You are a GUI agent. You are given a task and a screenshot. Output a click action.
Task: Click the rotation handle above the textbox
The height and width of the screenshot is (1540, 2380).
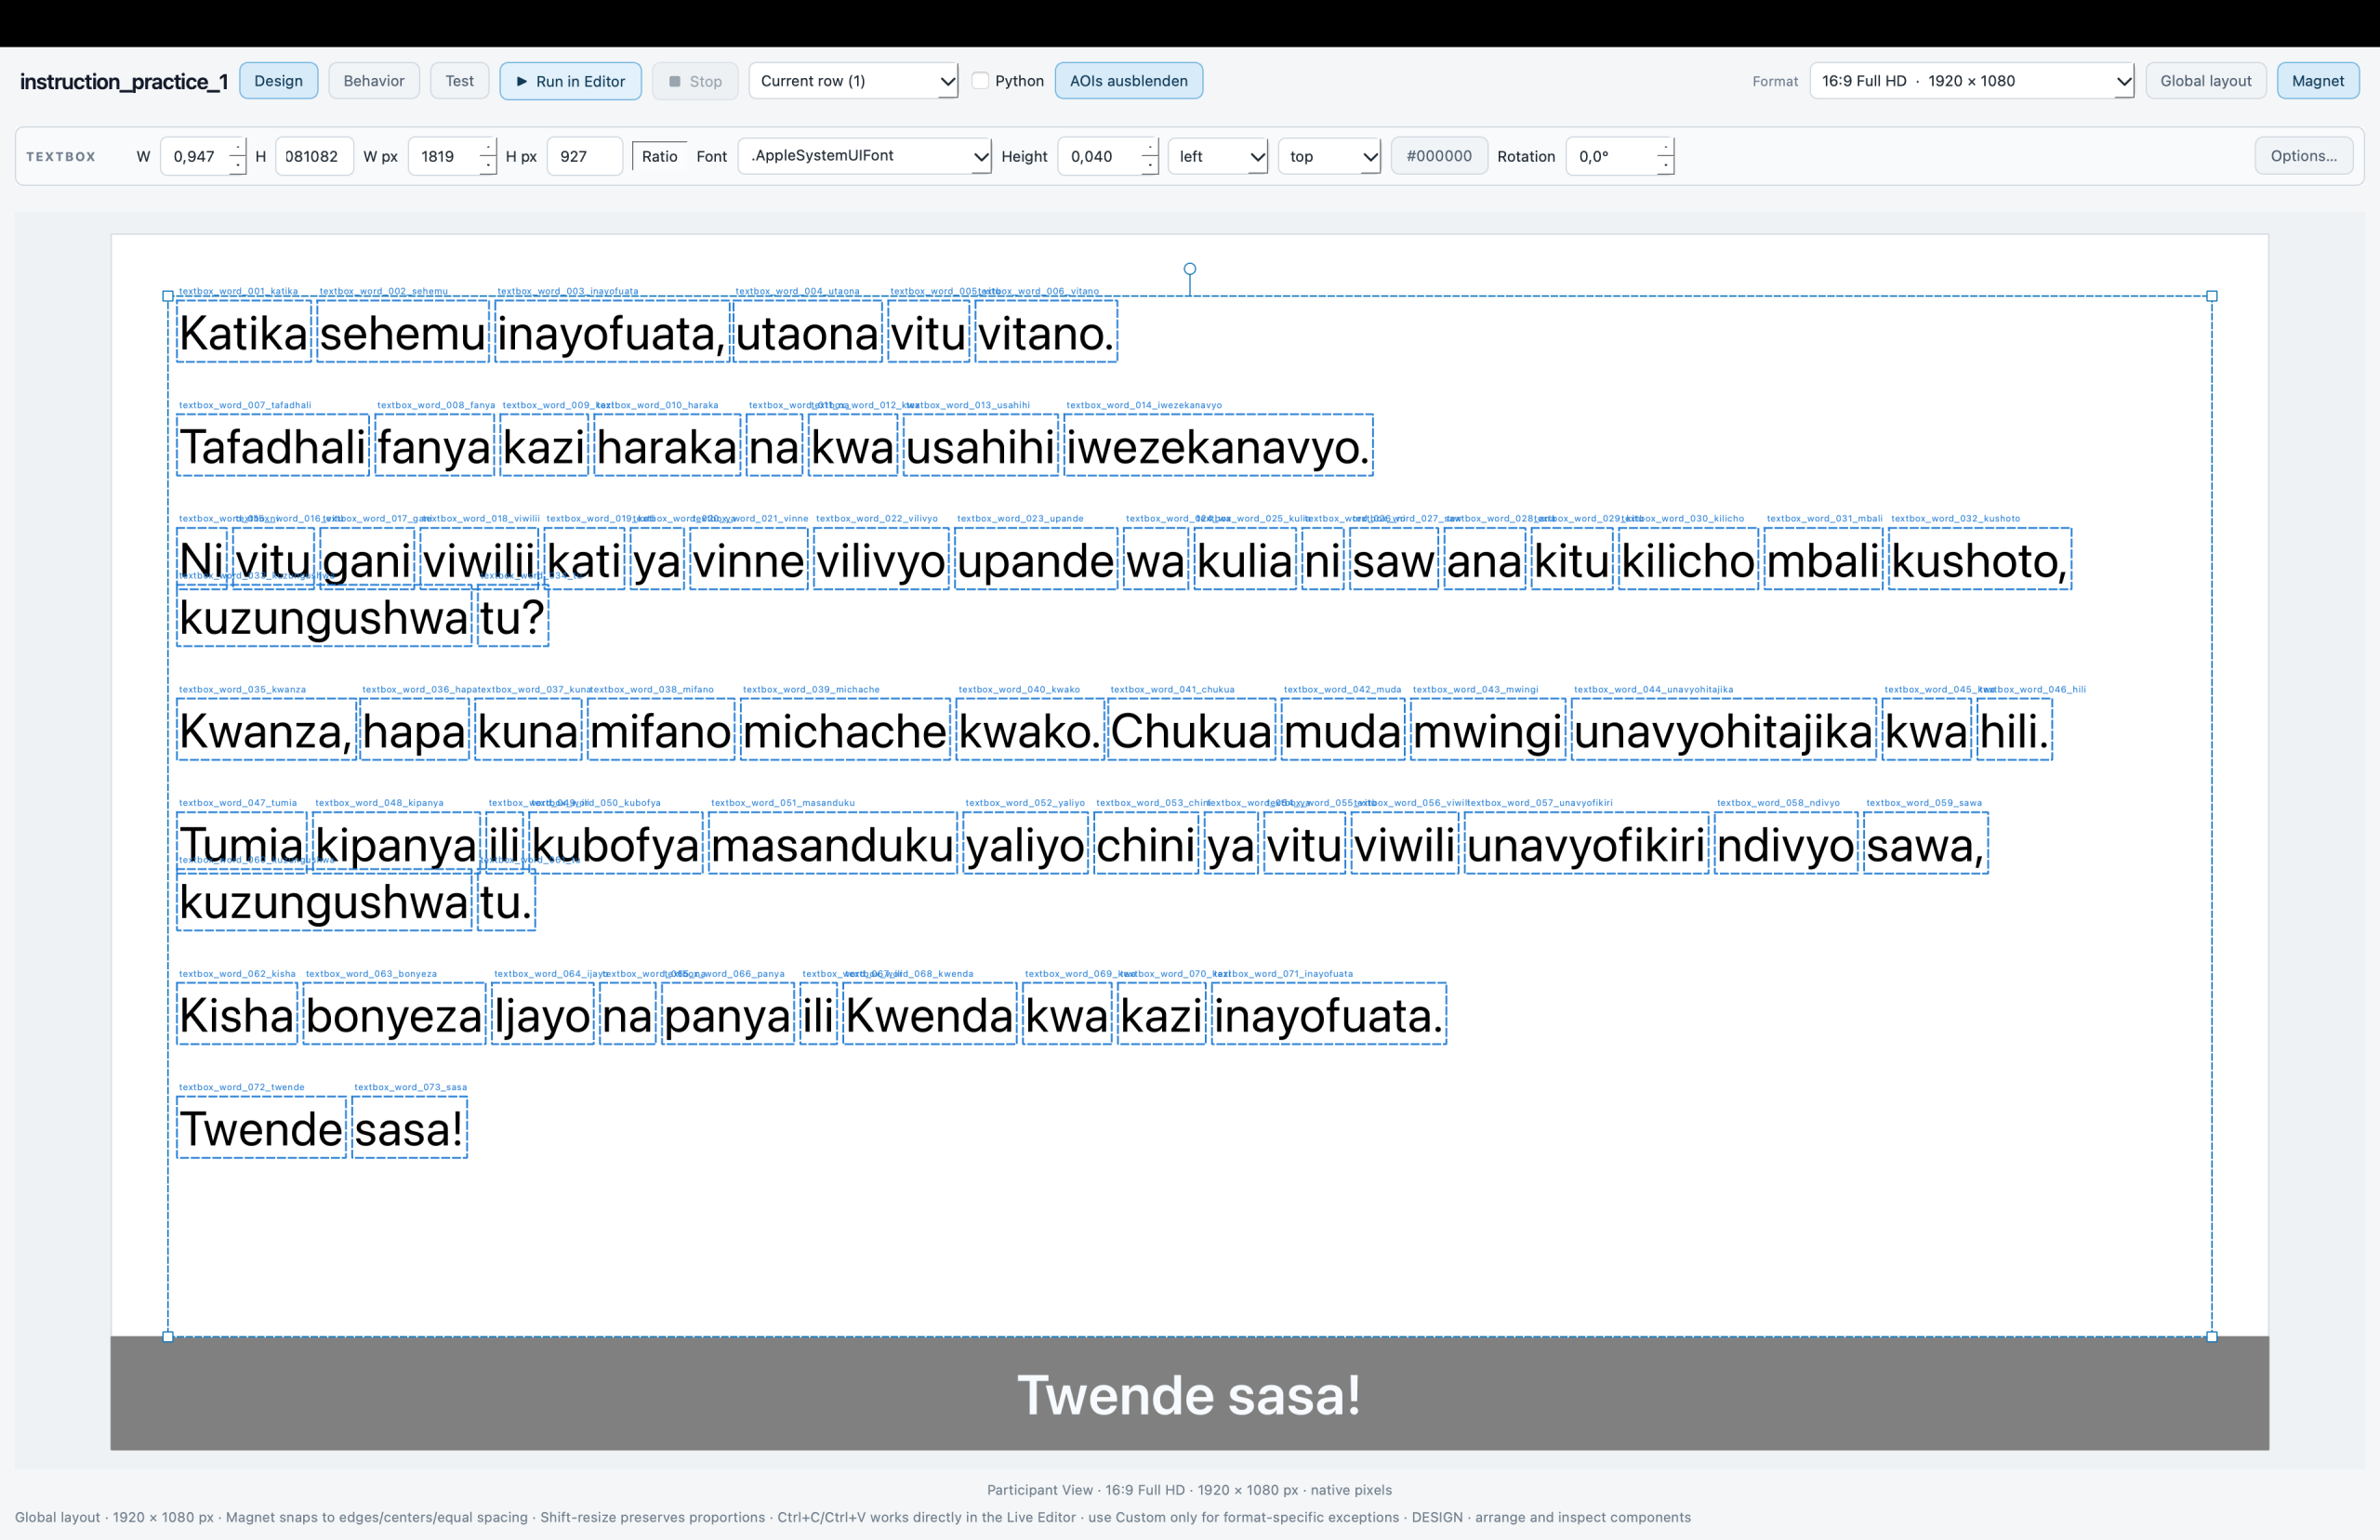click(x=1189, y=269)
